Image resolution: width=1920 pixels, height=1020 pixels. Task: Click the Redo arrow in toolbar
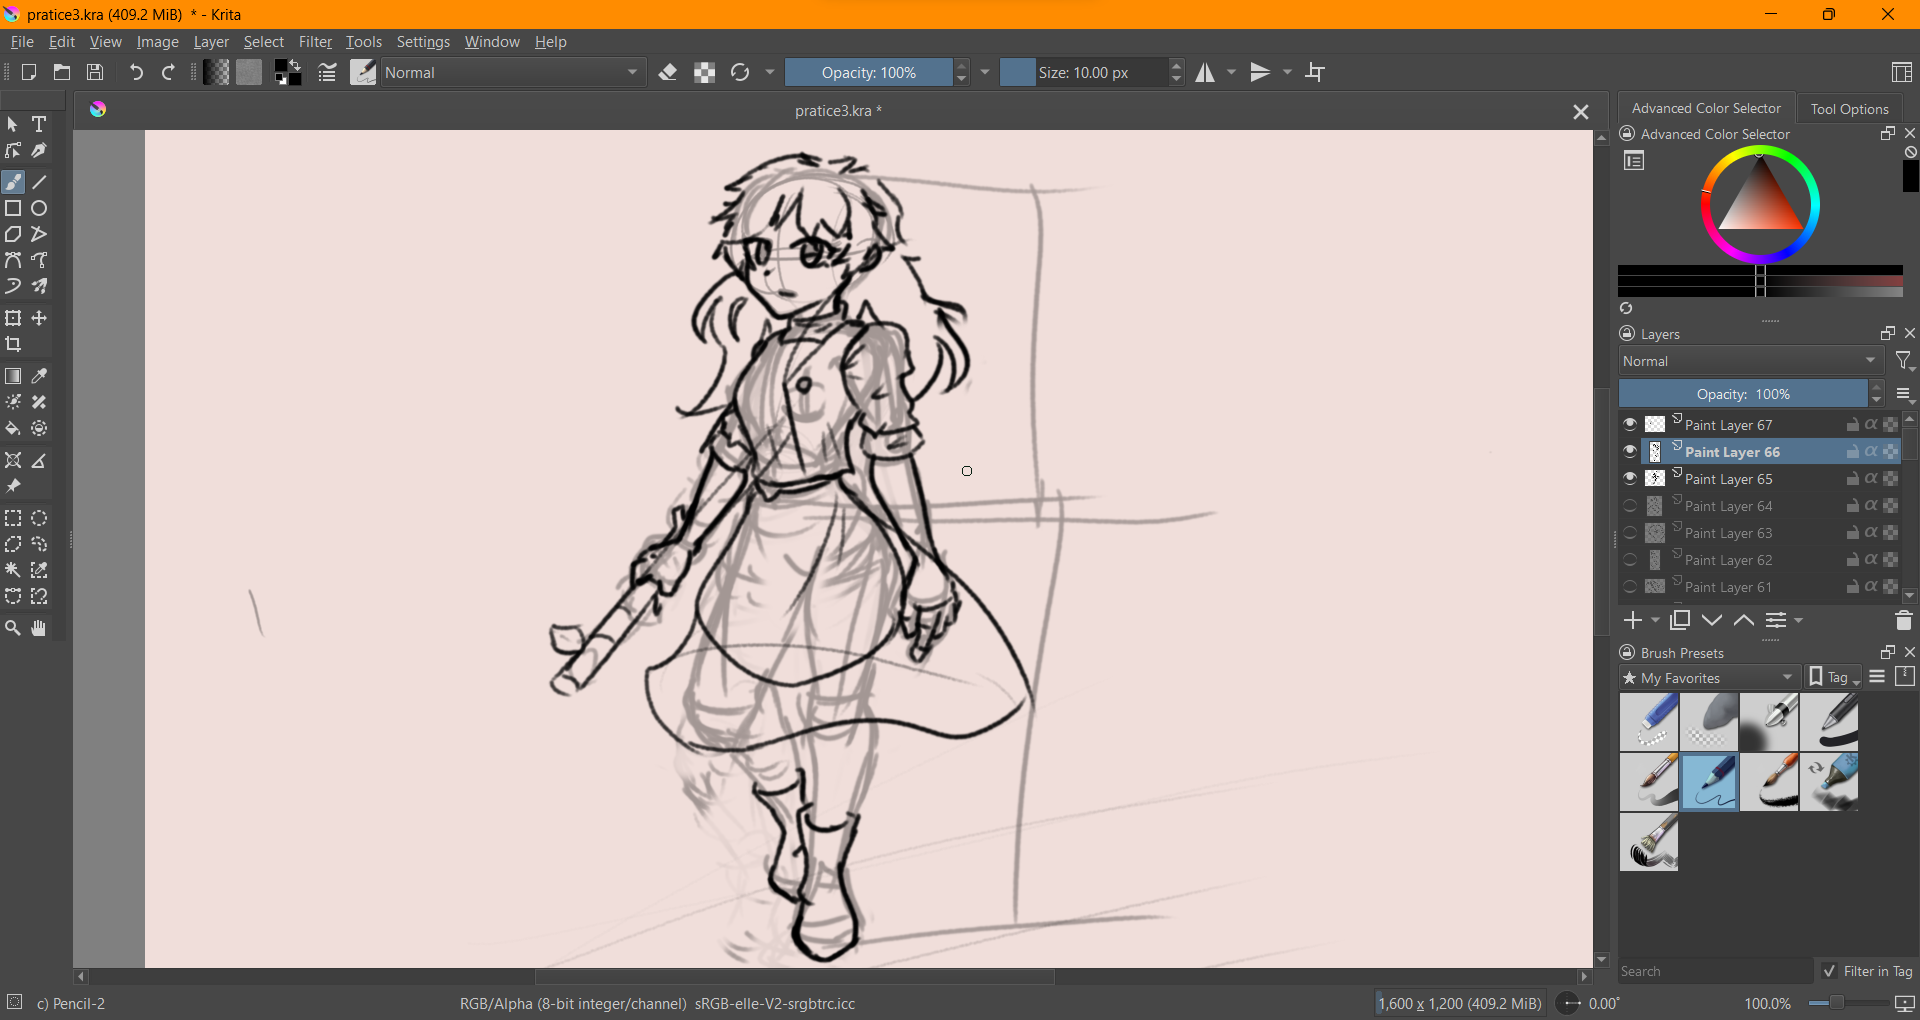[169, 72]
